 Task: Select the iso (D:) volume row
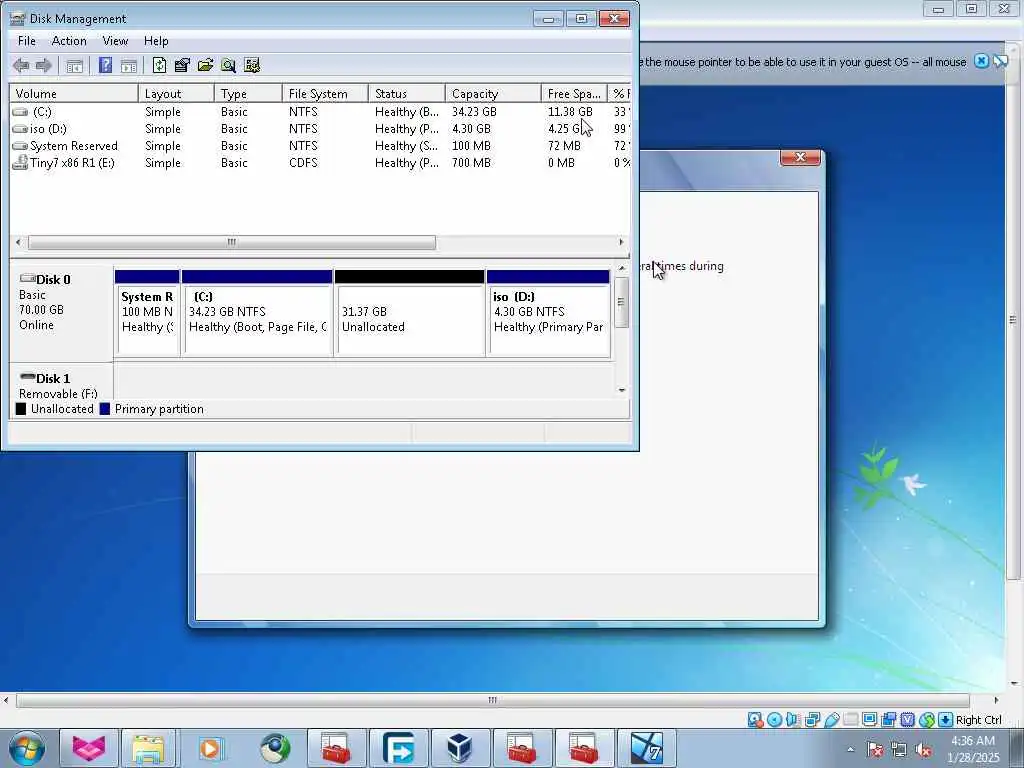[x=320, y=129]
